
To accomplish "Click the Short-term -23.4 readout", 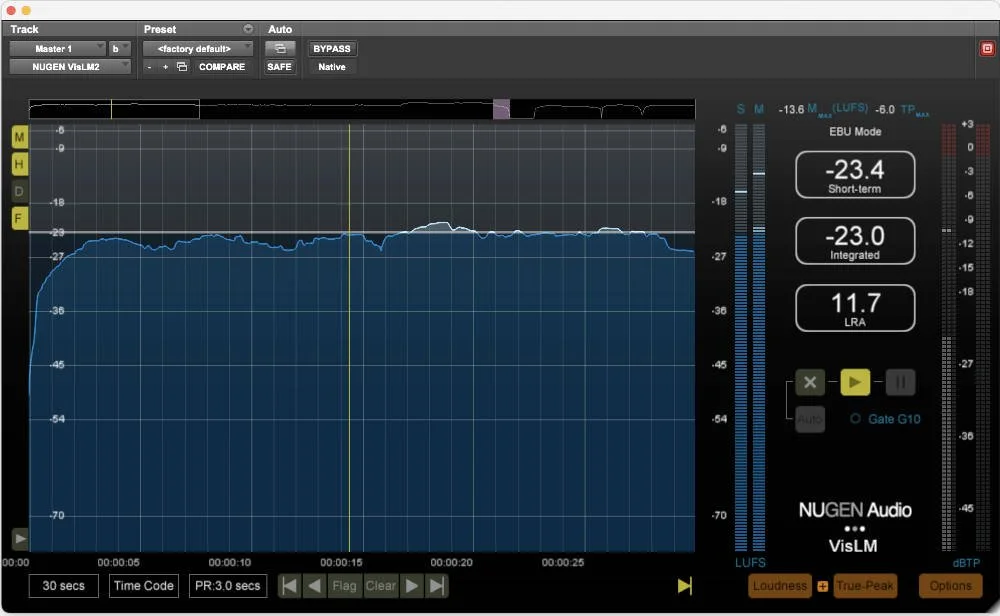I will (855, 175).
